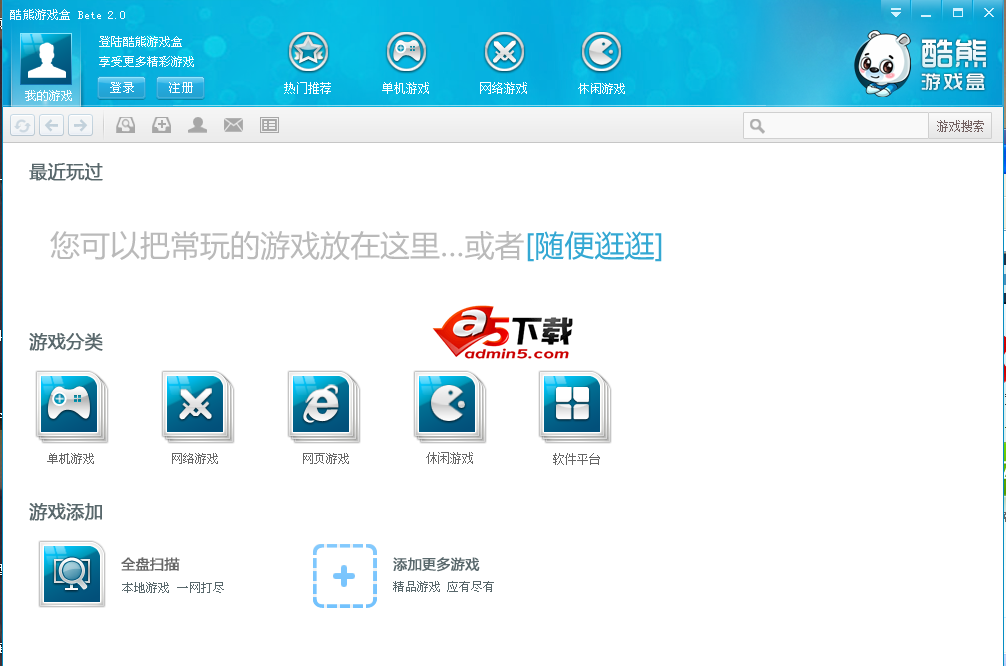Open the 我的游戏 avatar tab
Image resolution: width=1006 pixels, height=666 pixels.
[46, 69]
